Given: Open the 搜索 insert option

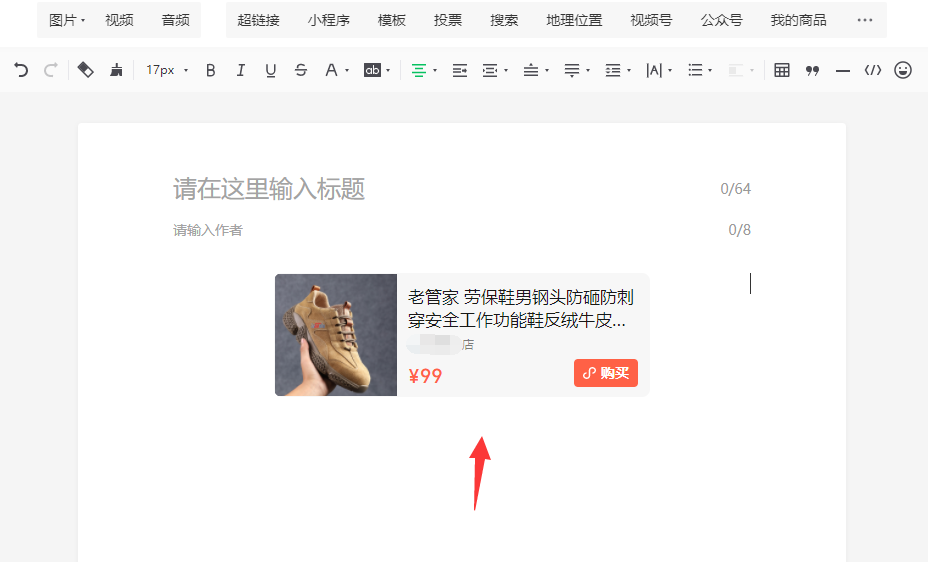Looking at the screenshot, I should [504, 20].
